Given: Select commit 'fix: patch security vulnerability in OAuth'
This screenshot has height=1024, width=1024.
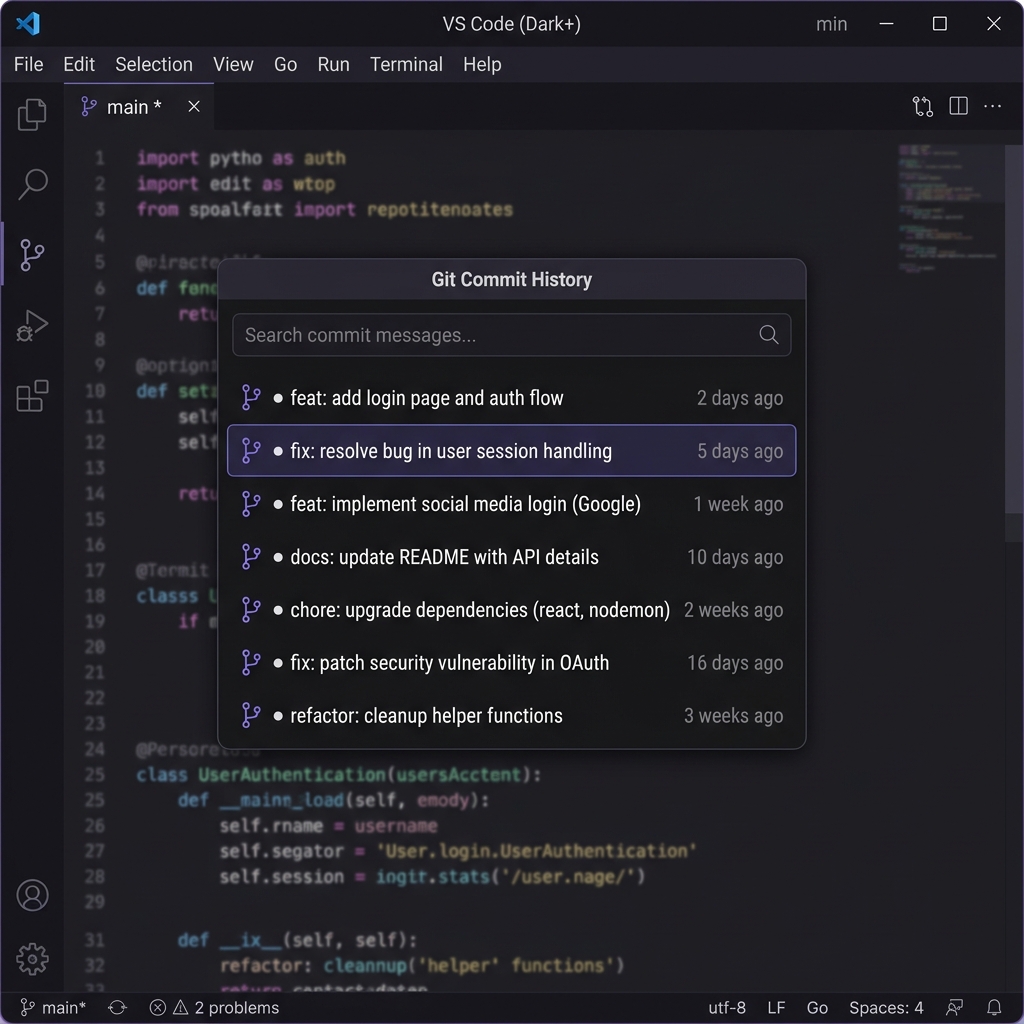Looking at the screenshot, I should click(511, 662).
